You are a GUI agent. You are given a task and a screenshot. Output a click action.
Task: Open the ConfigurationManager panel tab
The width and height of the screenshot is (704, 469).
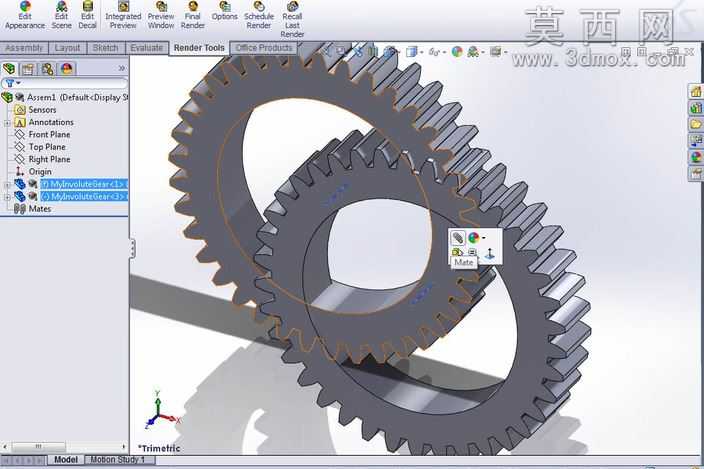47,69
